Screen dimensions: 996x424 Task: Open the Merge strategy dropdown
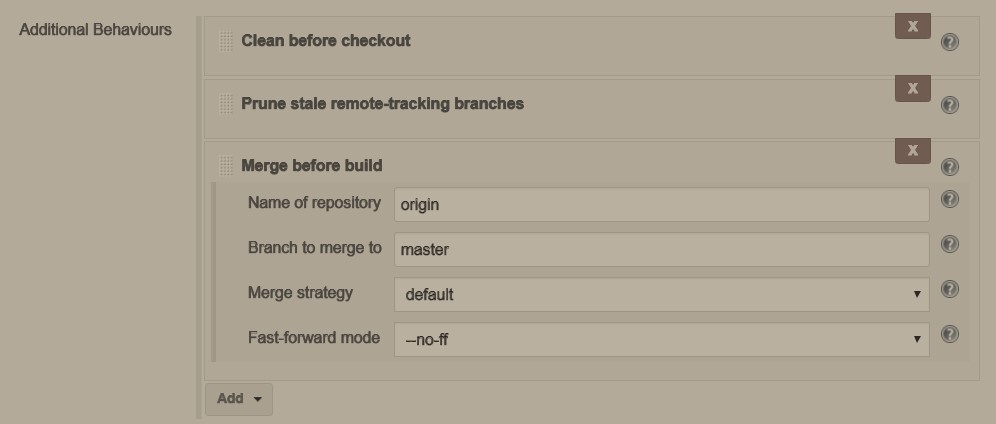662,295
